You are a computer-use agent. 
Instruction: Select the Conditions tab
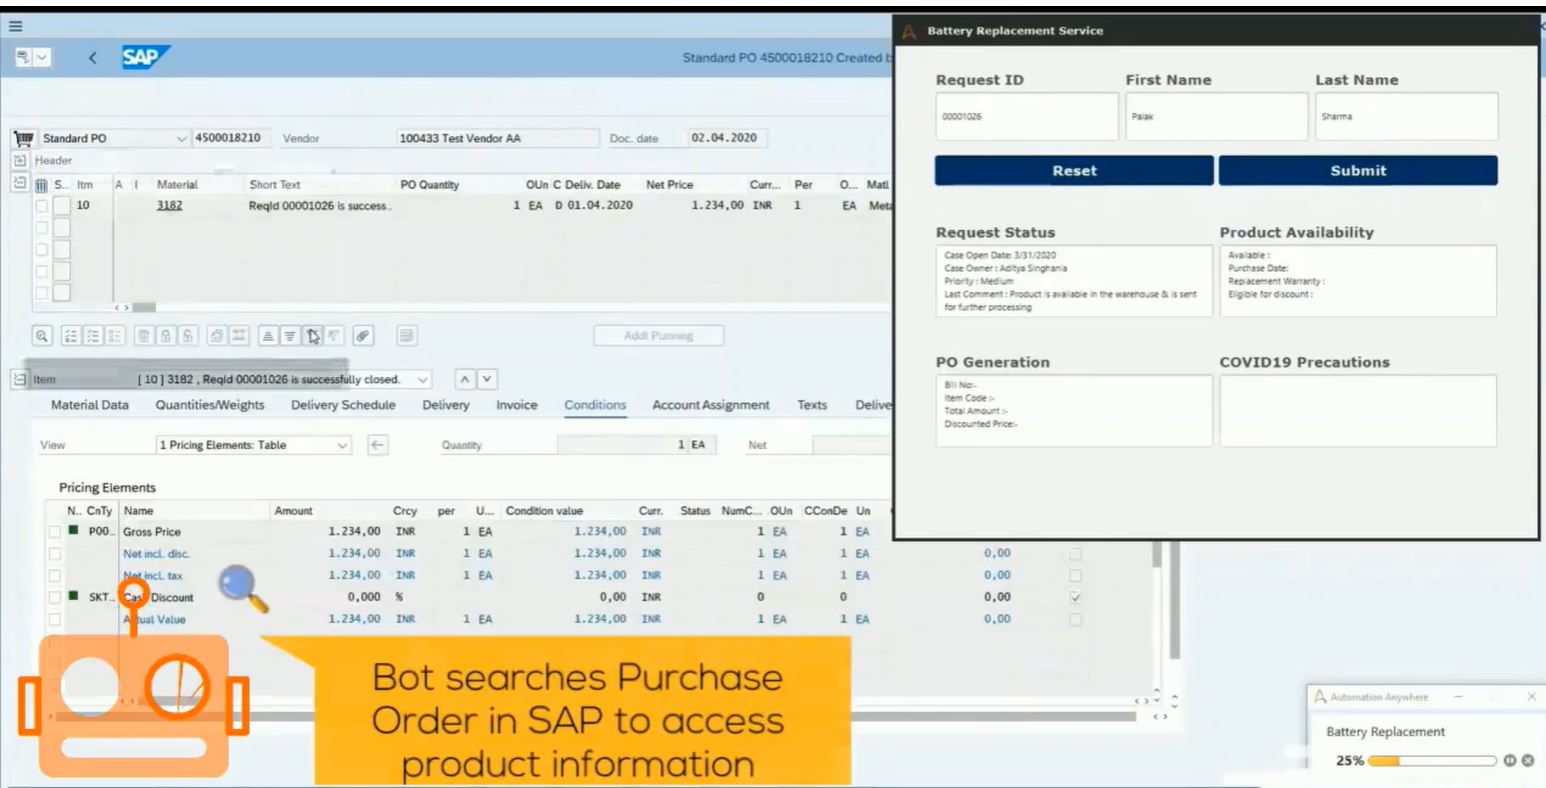[595, 405]
